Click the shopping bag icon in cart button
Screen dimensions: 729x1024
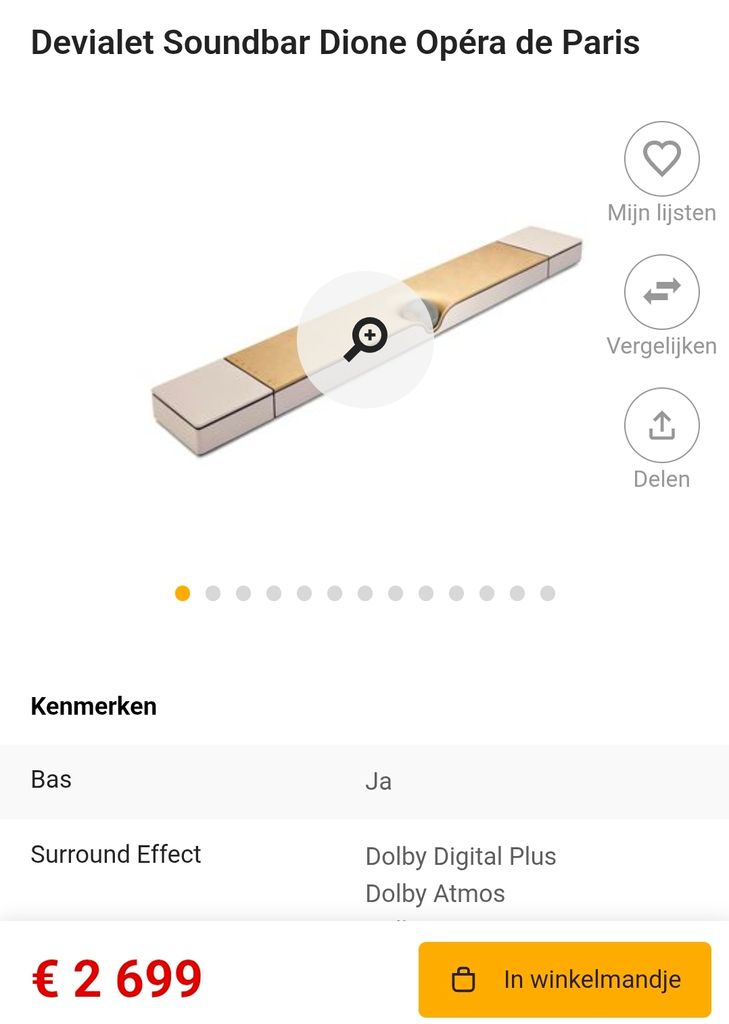[x=463, y=980]
